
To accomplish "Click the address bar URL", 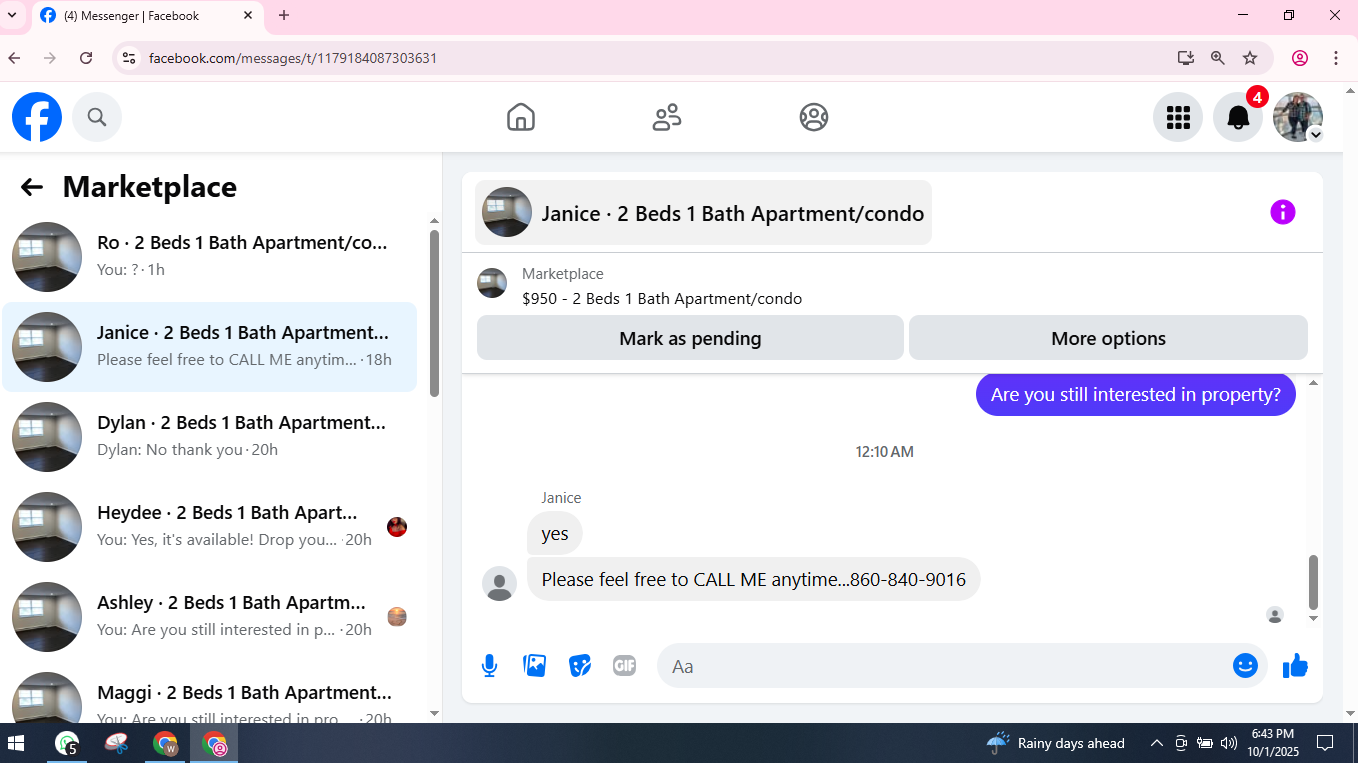I will tap(293, 58).
